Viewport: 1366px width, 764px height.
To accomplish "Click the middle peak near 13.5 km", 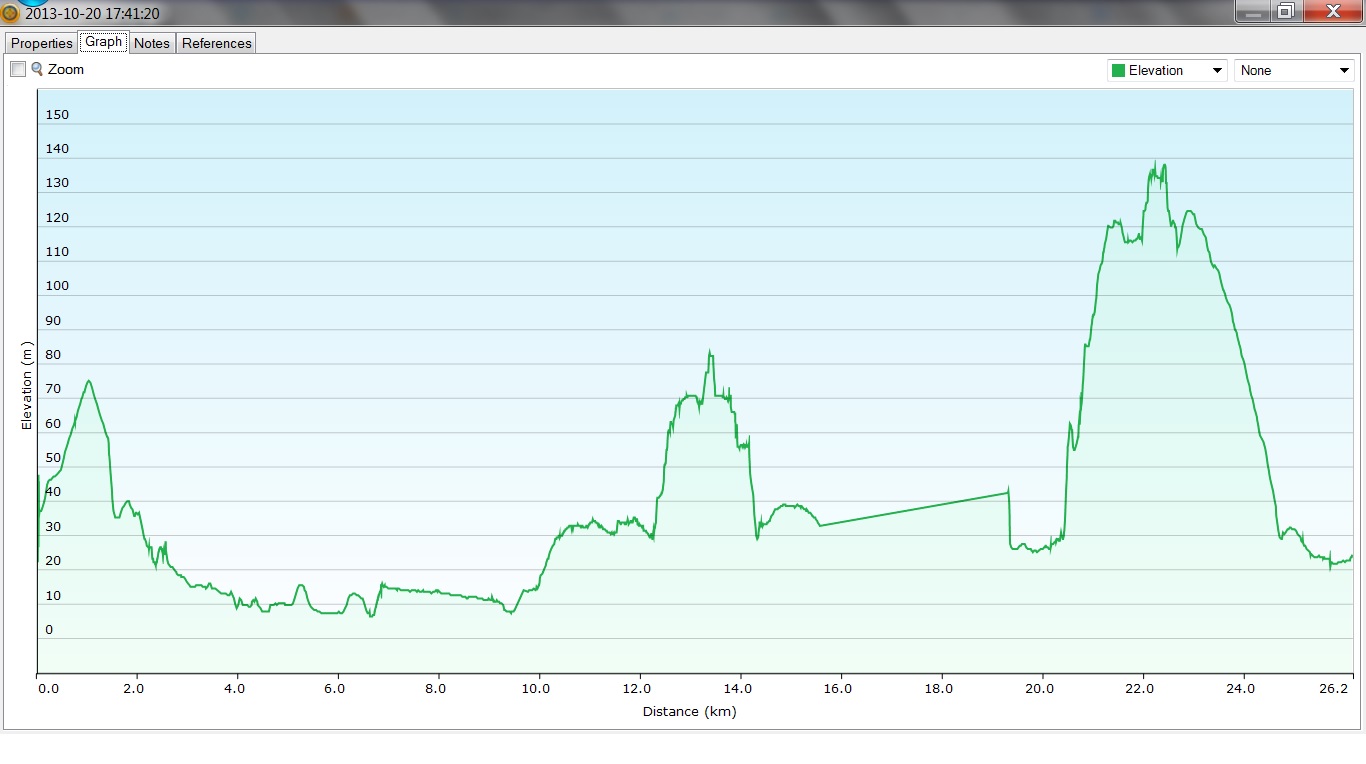I will pos(710,352).
